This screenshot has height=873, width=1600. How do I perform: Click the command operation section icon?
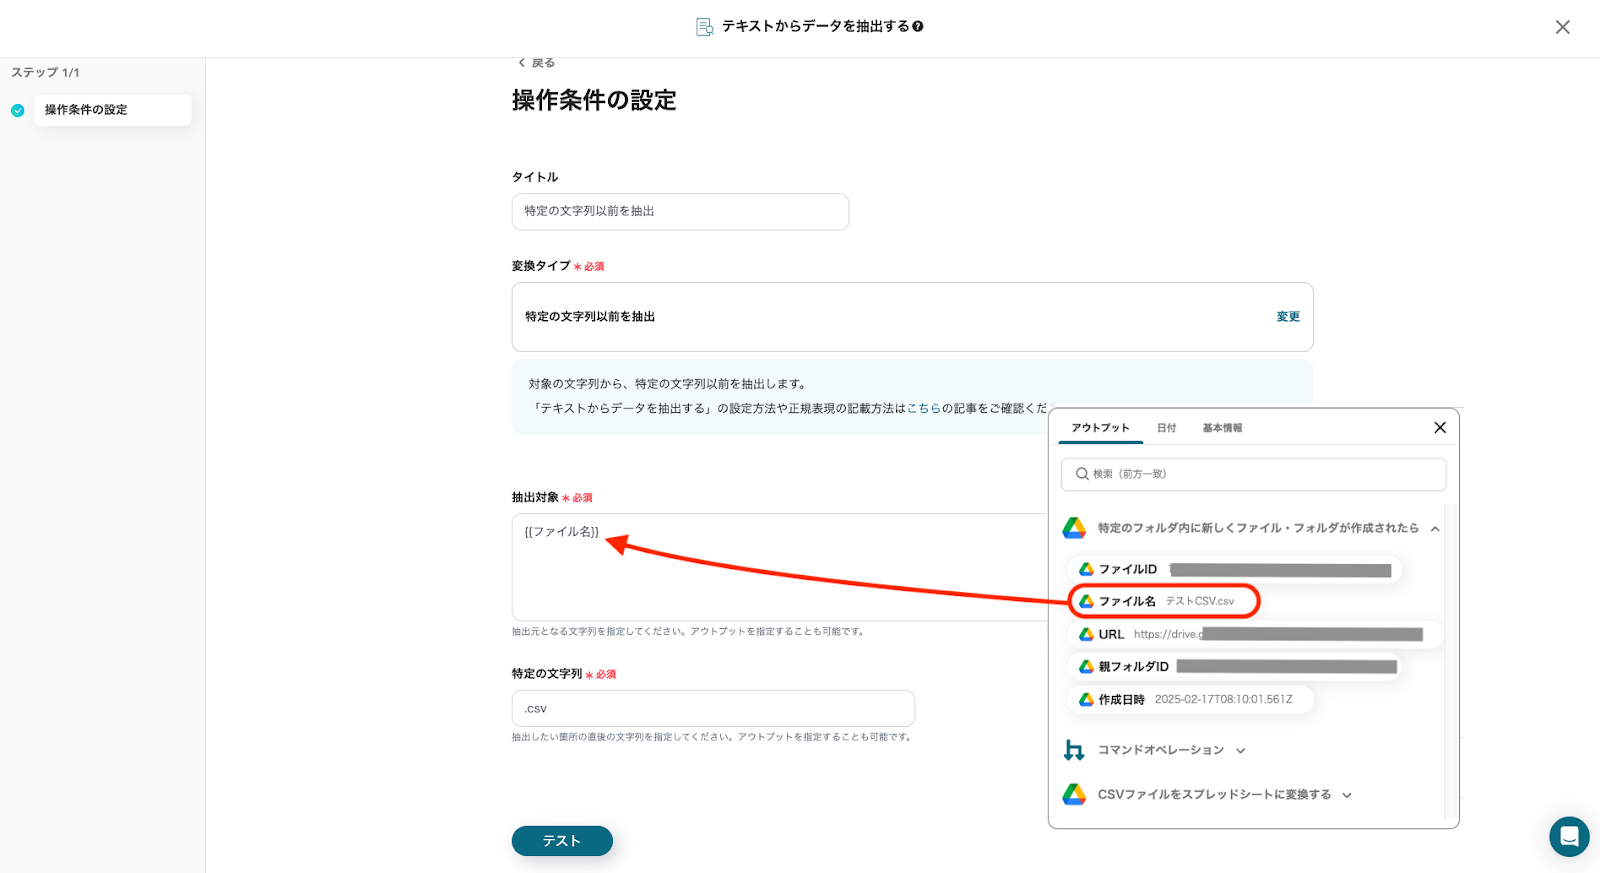(1074, 750)
